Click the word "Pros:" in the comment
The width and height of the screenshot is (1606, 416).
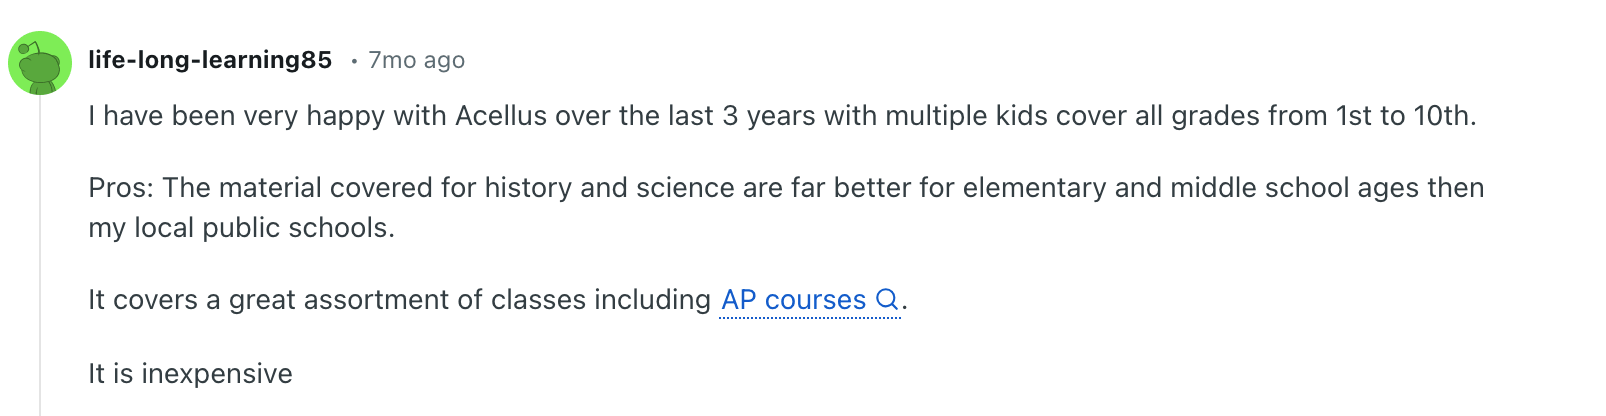(x=121, y=188)
